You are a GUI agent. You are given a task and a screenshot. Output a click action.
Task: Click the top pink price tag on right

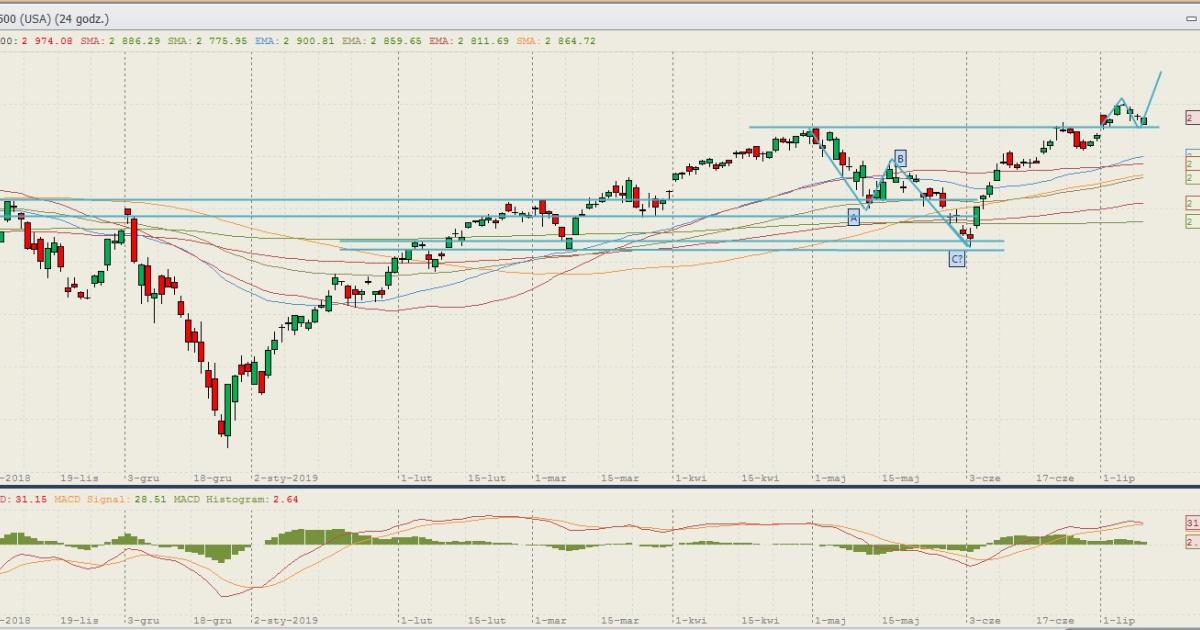click(x=1192, y=117)
